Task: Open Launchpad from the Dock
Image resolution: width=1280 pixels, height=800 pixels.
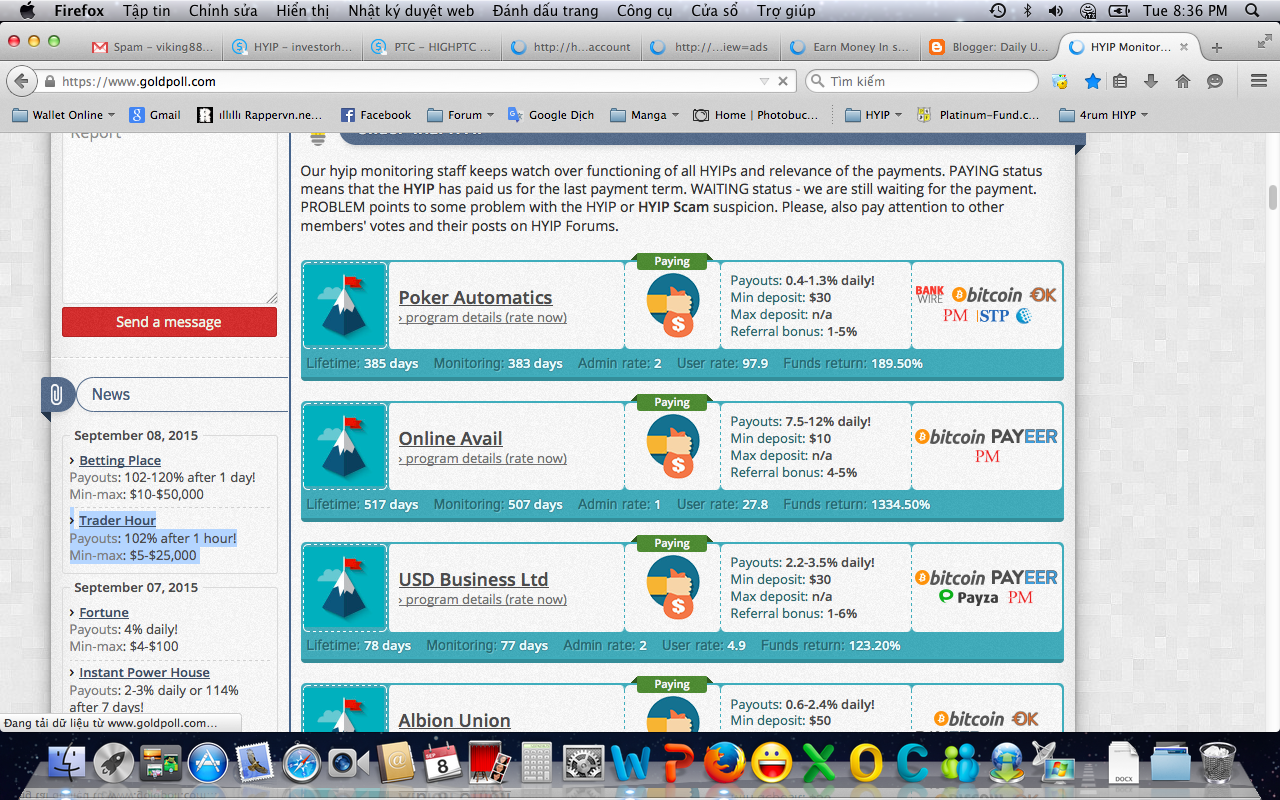Action: [114, 764]
